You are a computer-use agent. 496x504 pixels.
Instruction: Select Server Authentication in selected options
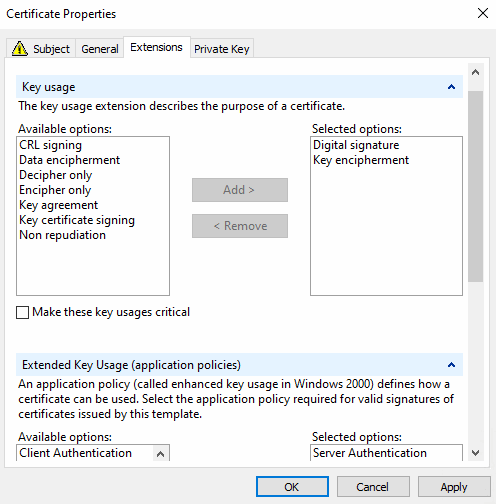(370, 453)
